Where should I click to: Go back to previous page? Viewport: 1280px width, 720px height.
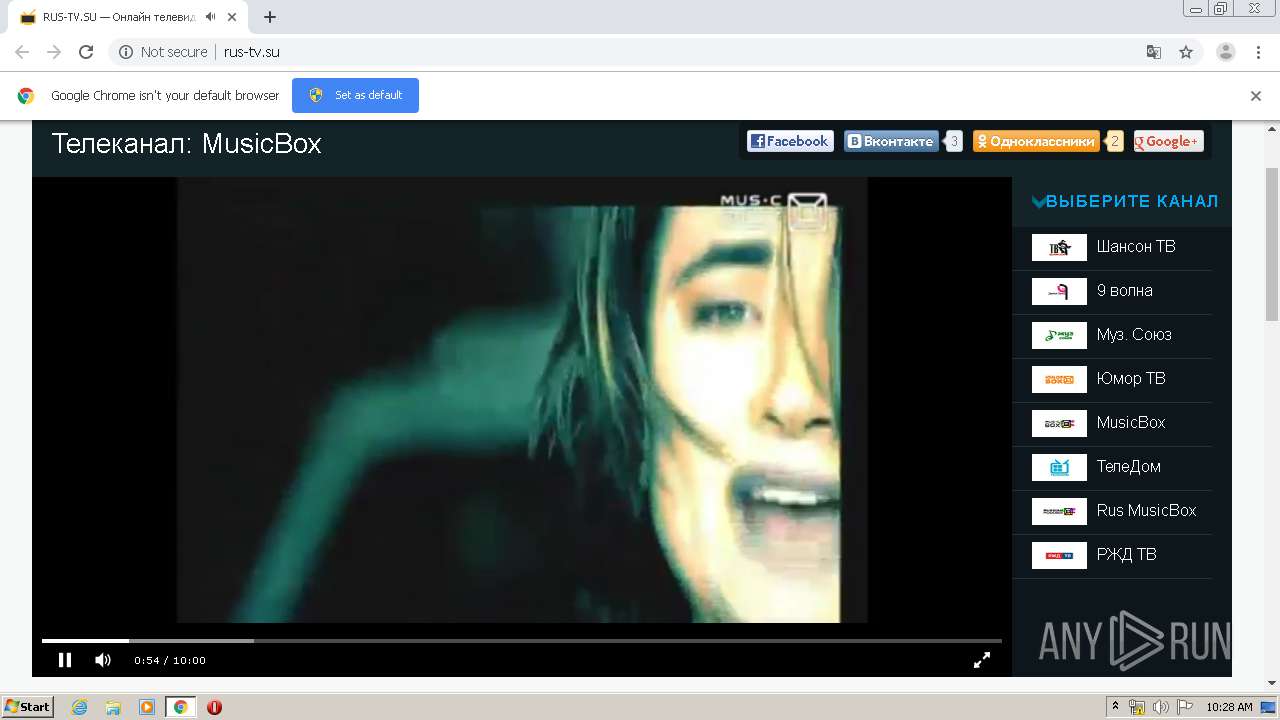coord(22,52)
